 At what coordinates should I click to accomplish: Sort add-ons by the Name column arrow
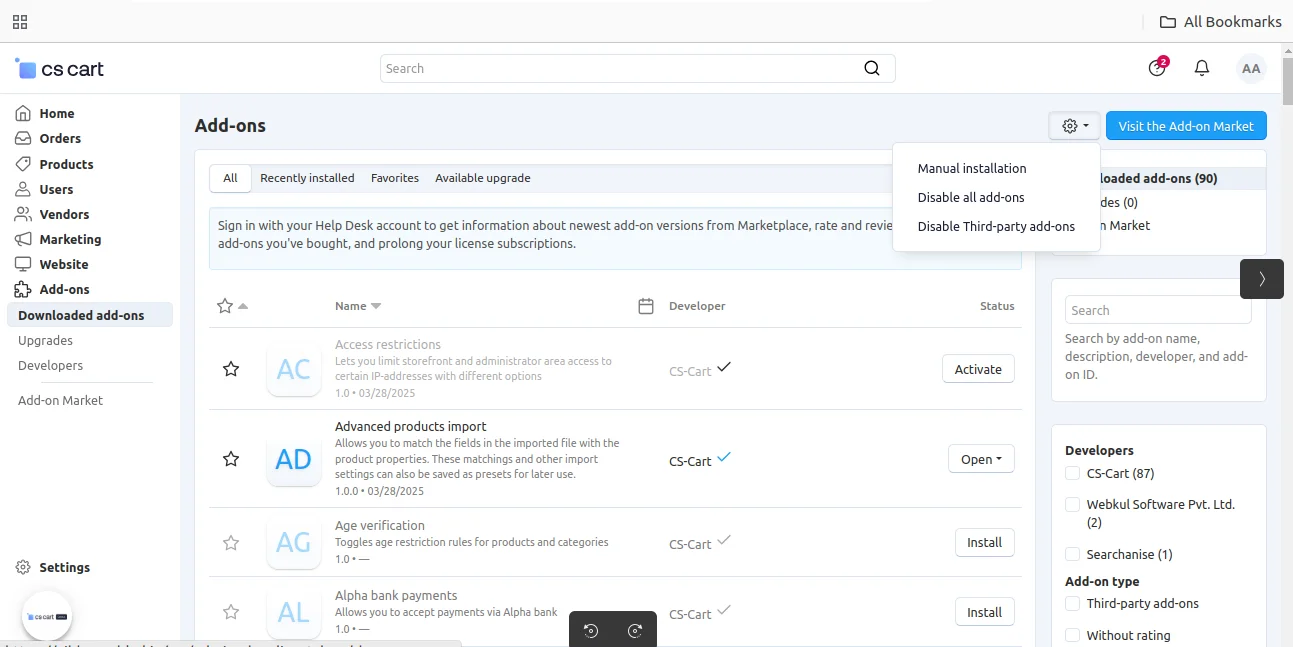point(376,306)
